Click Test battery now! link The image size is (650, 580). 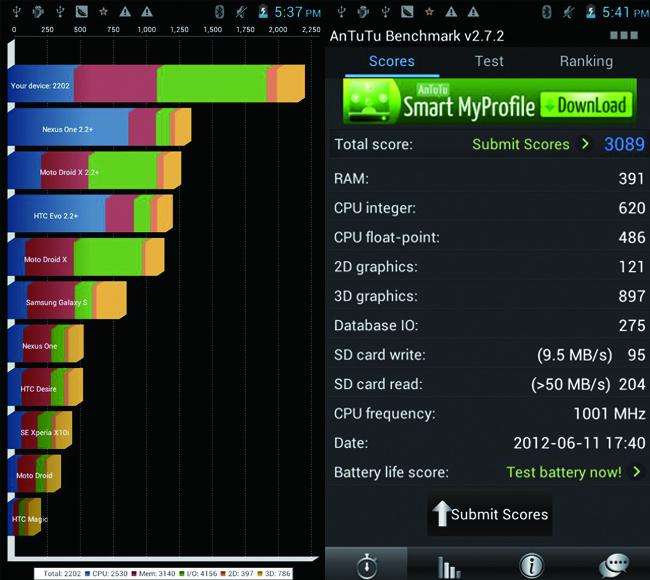tap(564, 472)
